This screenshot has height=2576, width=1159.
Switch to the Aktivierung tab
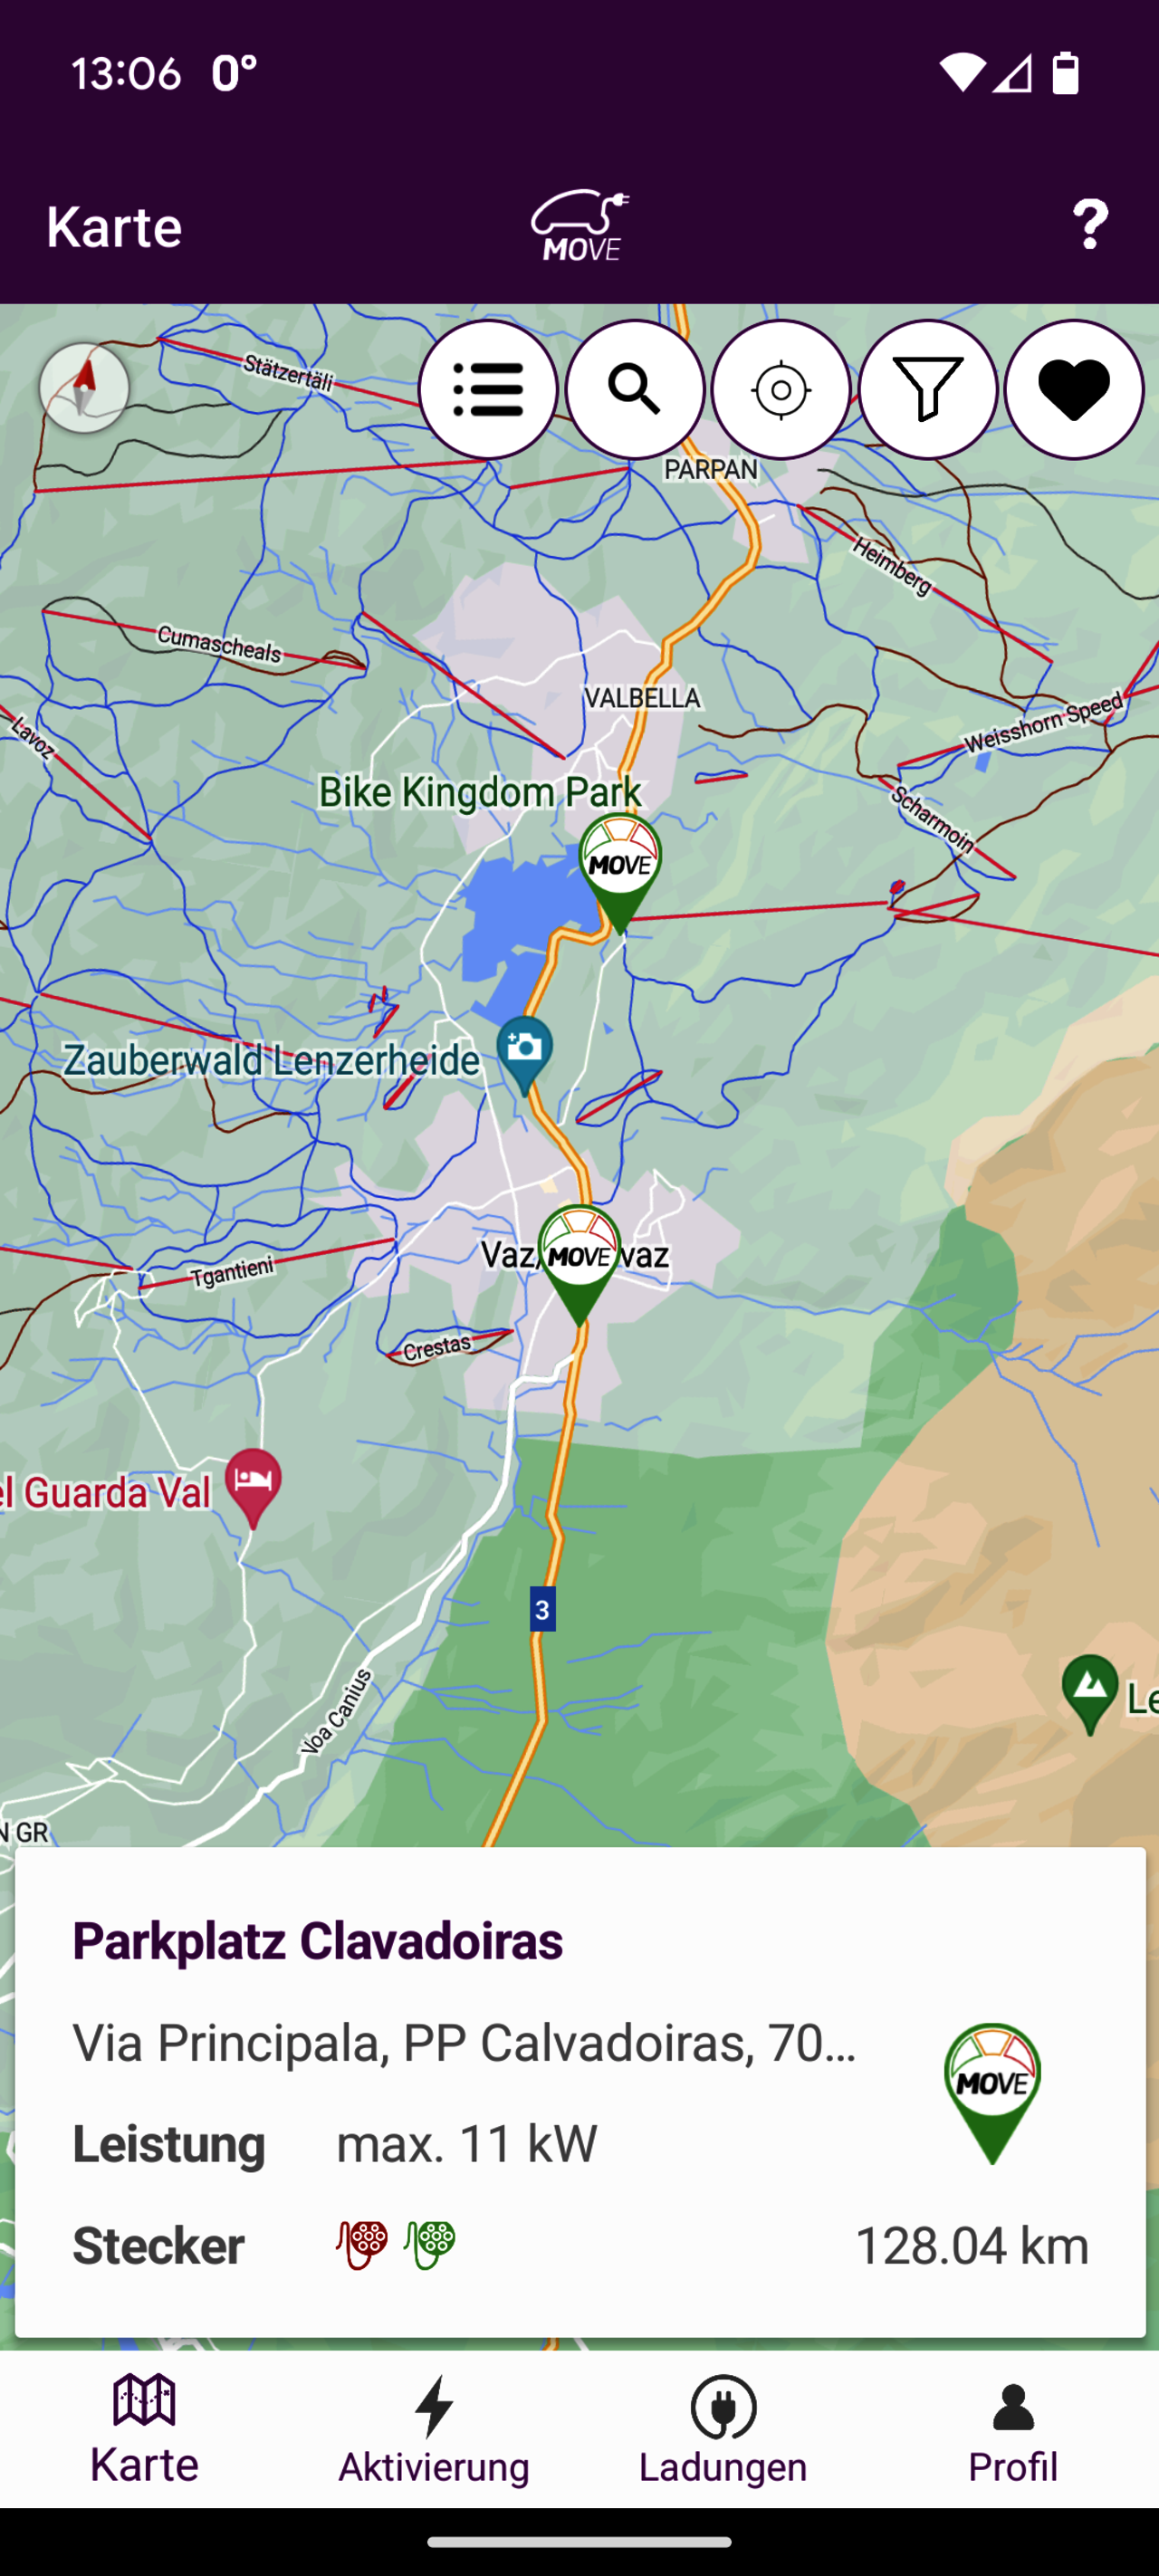point(434,2430)
